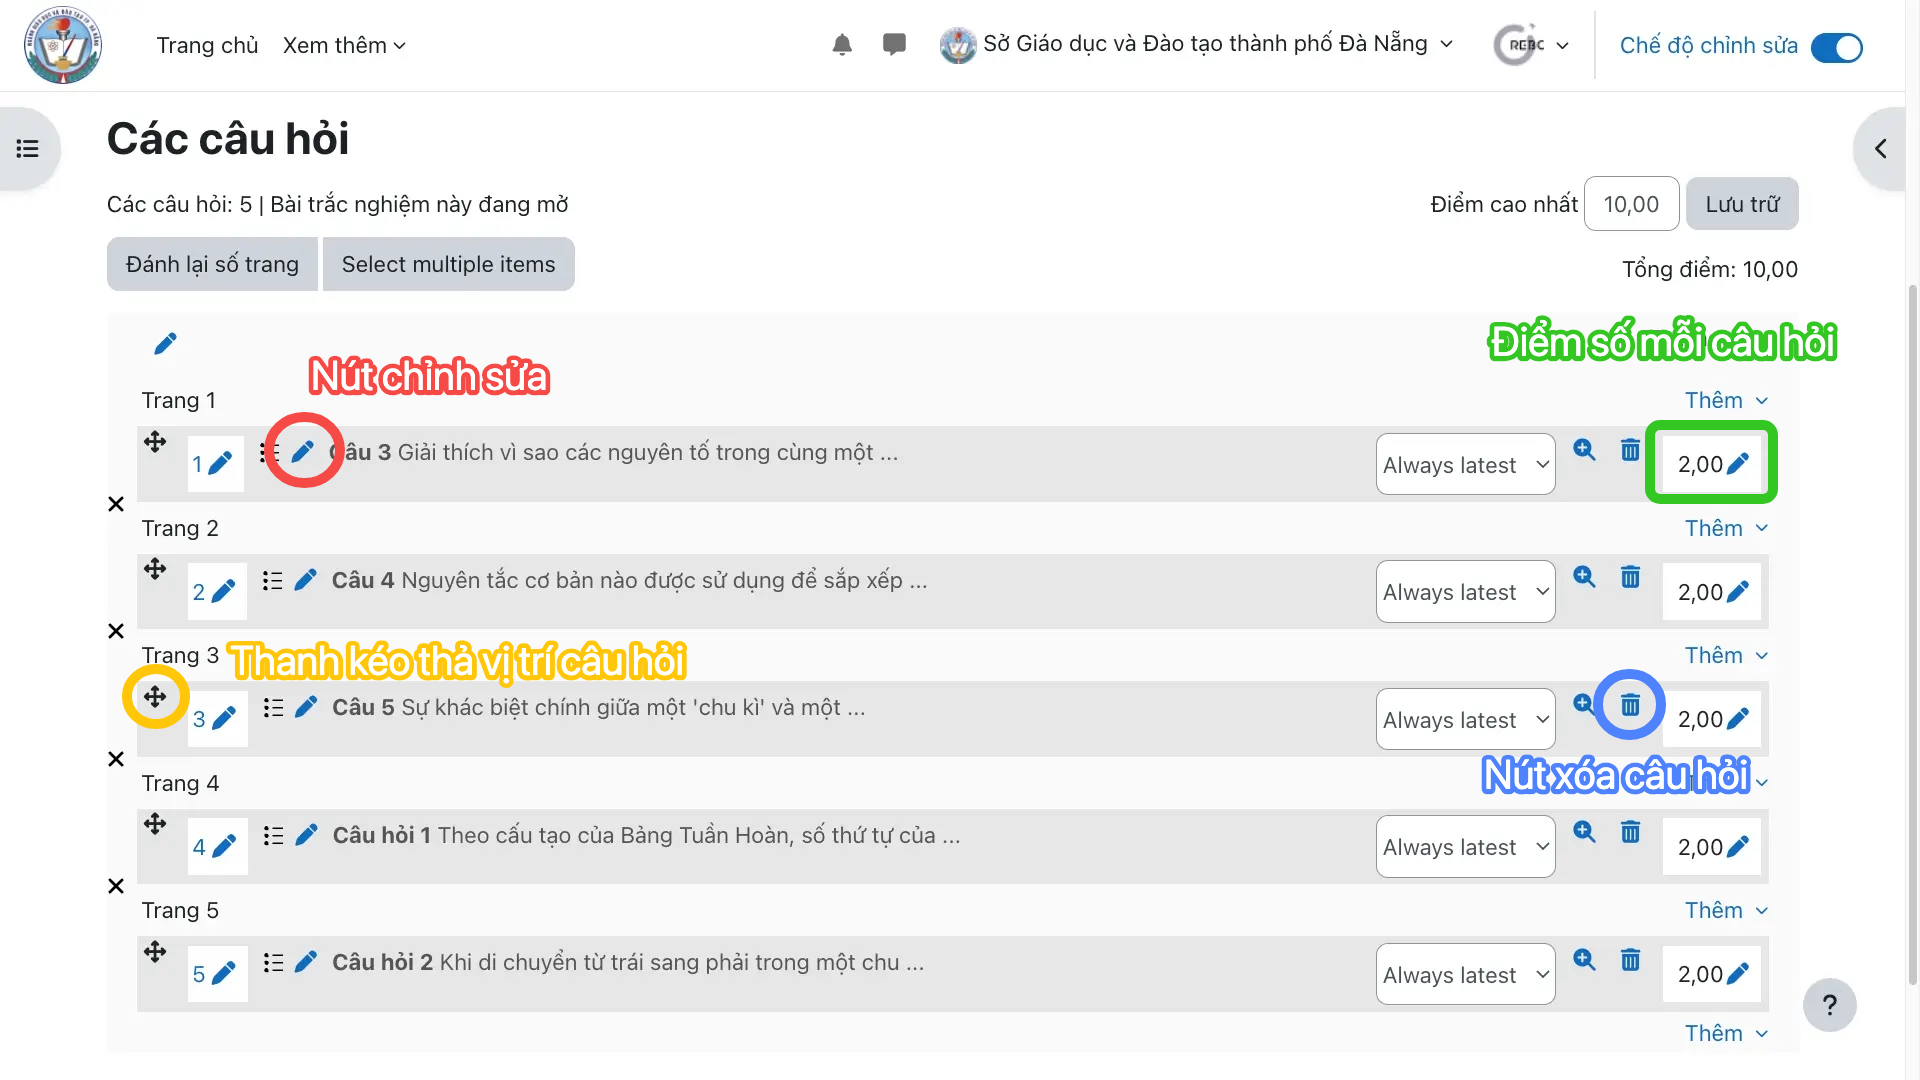The height and width of the screenshot is (1080, 1920).
Task: Go to Trang chủ
Action: point(207,45)
